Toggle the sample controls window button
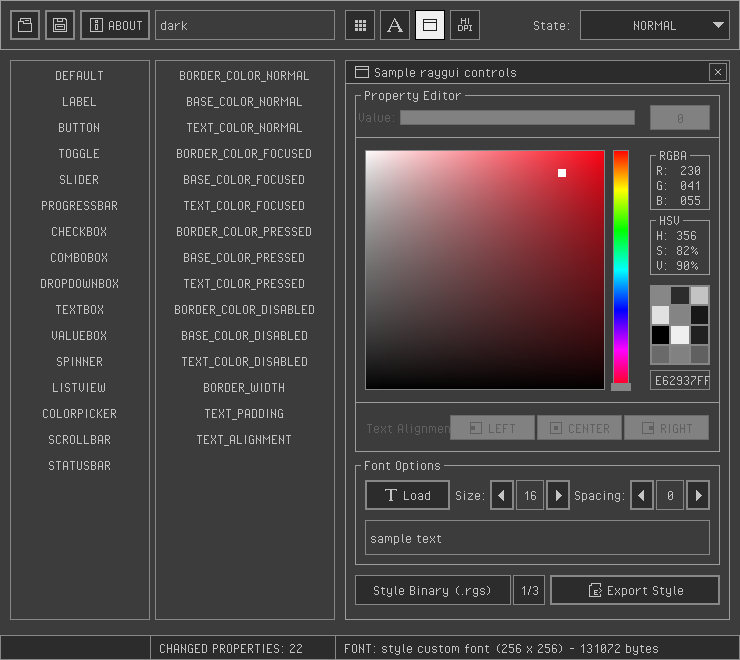 pos(430,25)
